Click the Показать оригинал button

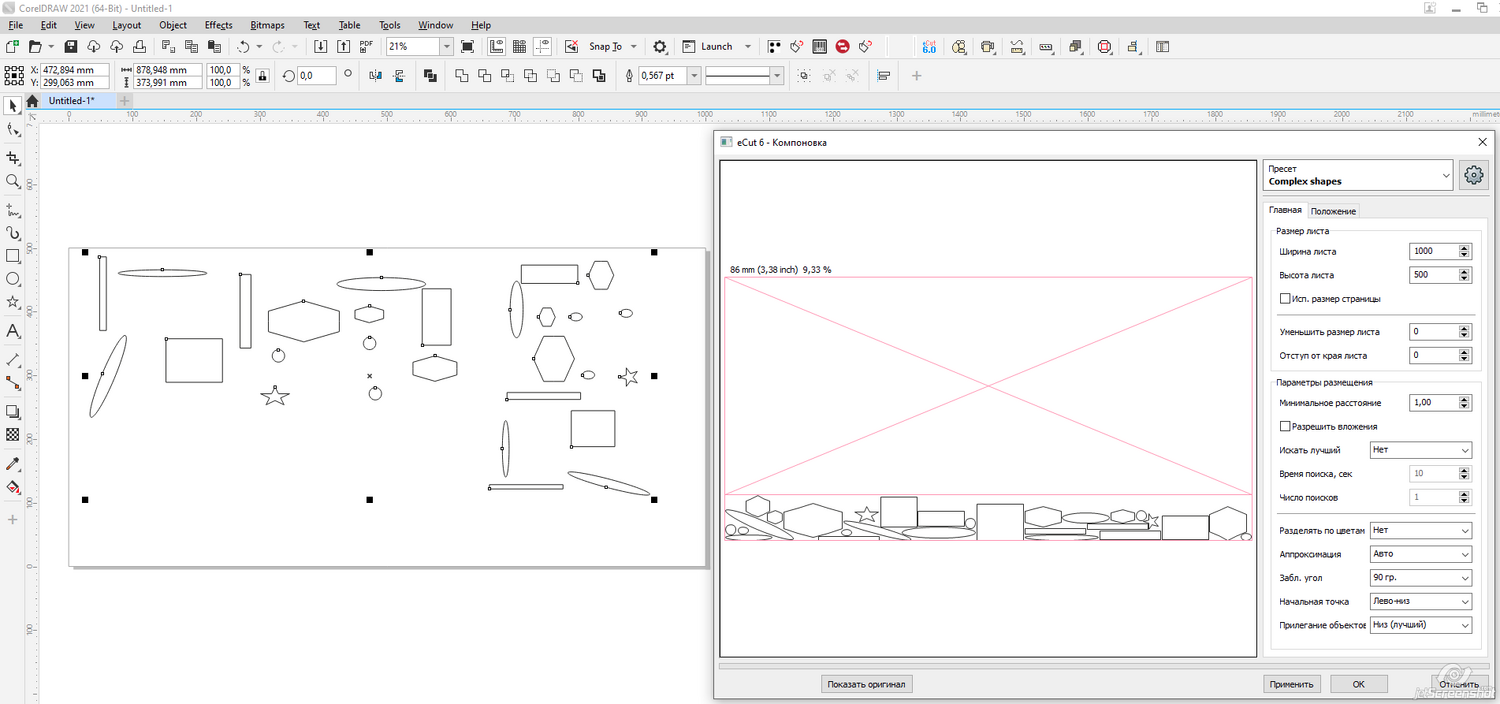pos(867,684)
